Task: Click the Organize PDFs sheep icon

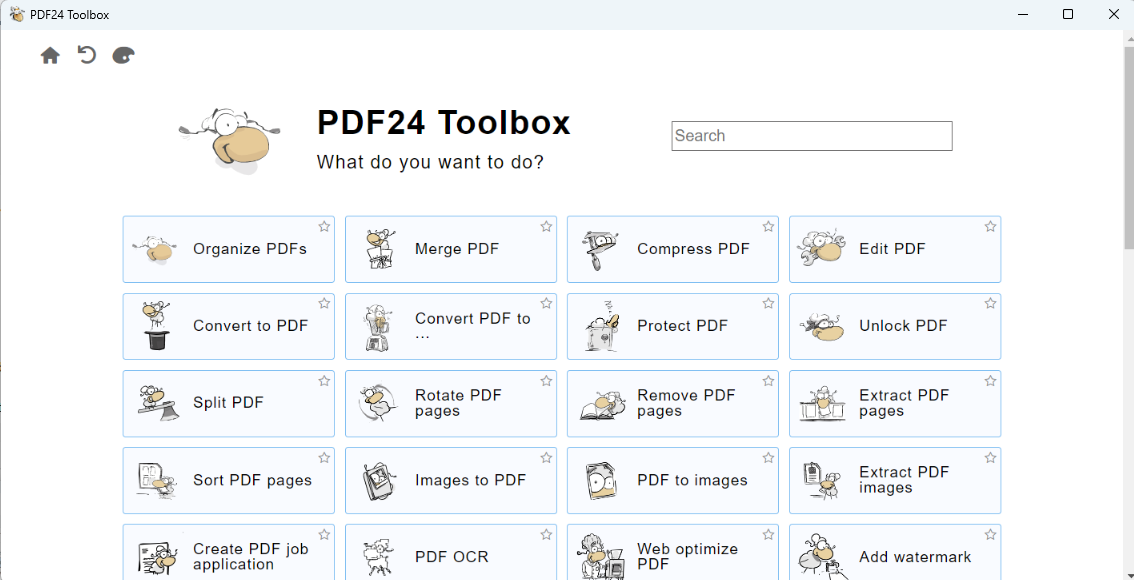Action: [x=155, y=249]
